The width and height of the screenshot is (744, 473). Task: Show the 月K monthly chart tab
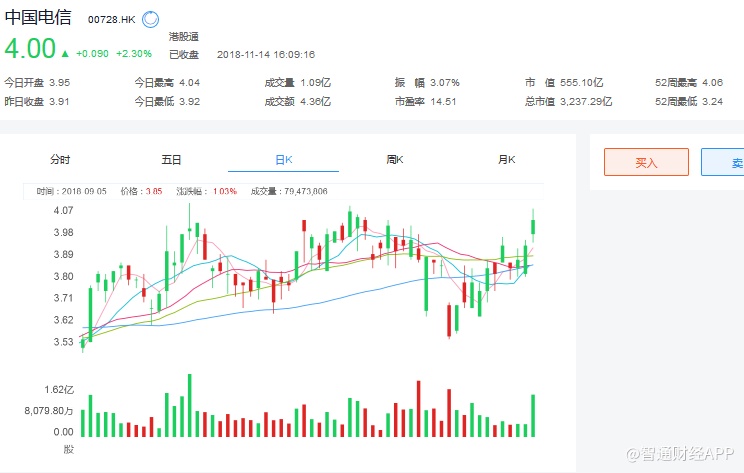coord(506,160)
